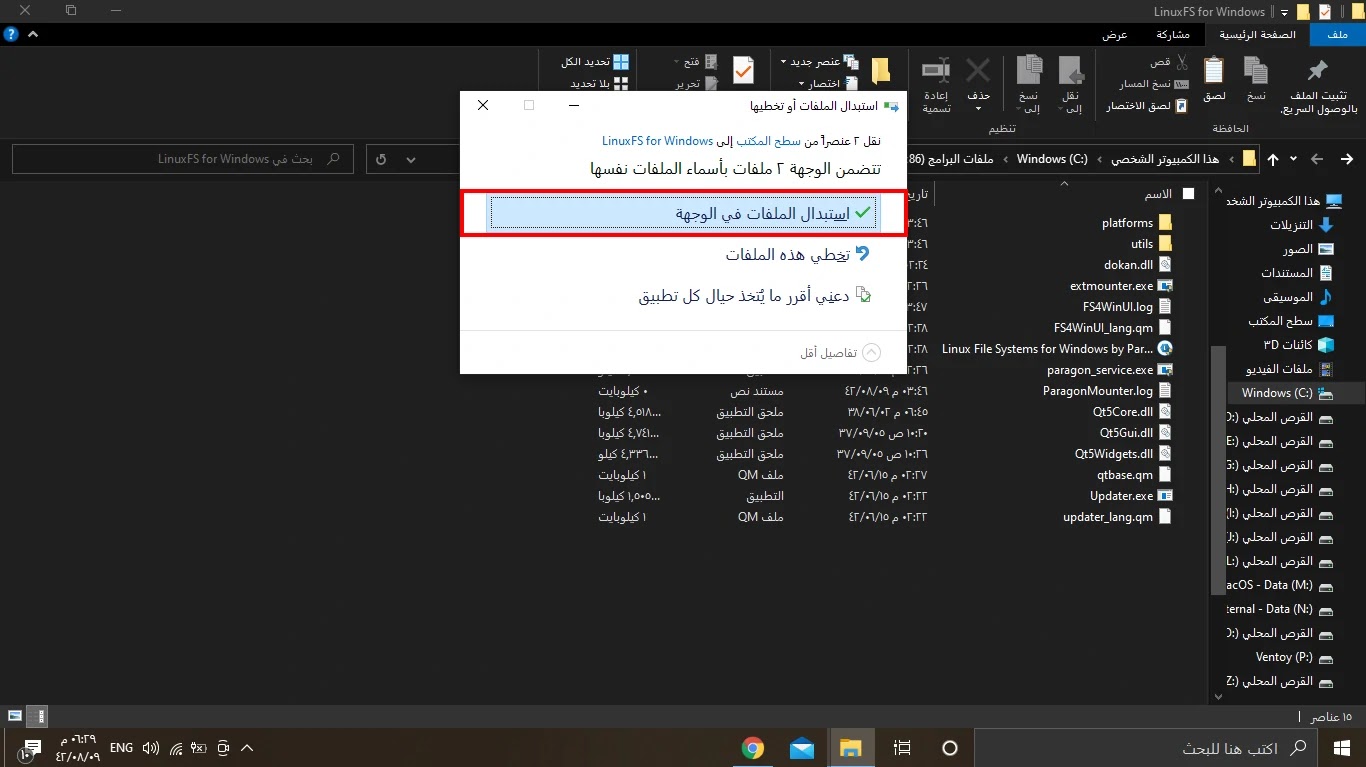The image size is (1366, 767).
Task: Select Downloads (التنزيلات) in navigation pane
Action: [x=1302, y=225]
